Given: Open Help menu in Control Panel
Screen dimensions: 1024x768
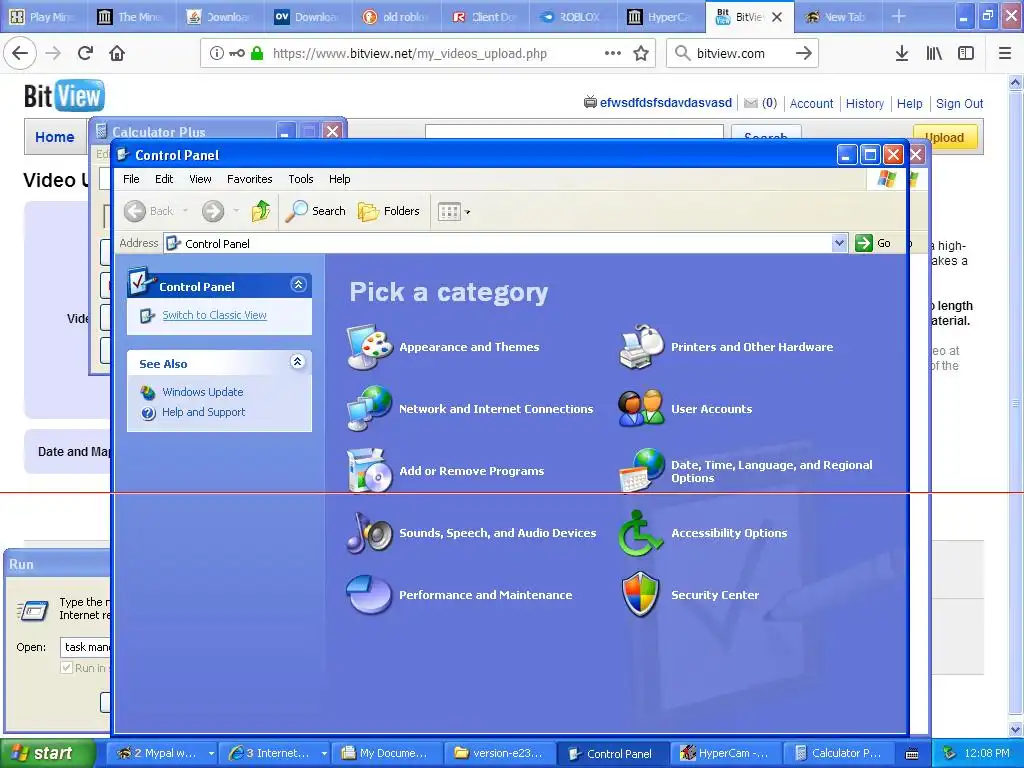Looking at the screenshot, I should pyautogui.click(x=340, y=179).
